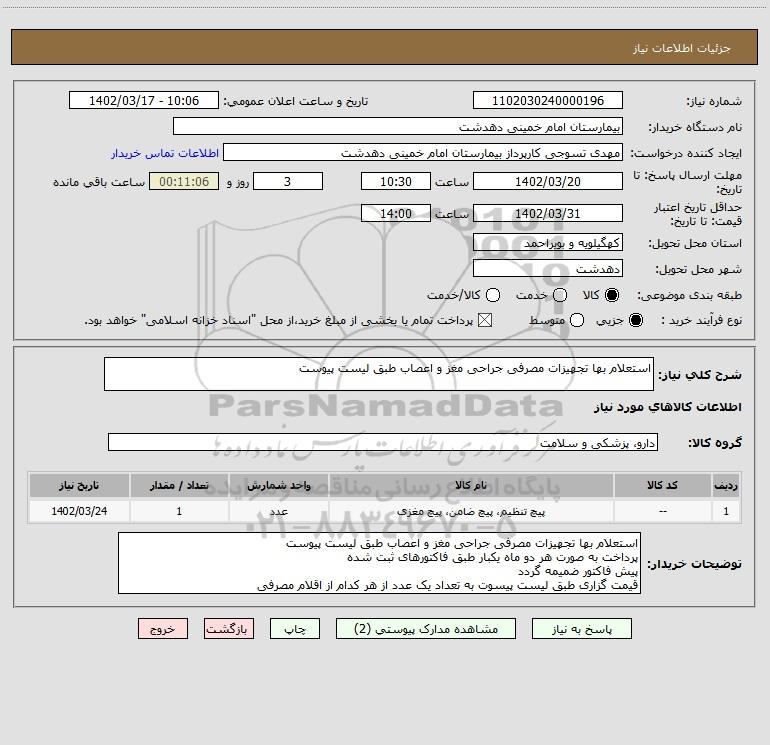Select the کالا/خدمت radio button

tap(493, 295)
